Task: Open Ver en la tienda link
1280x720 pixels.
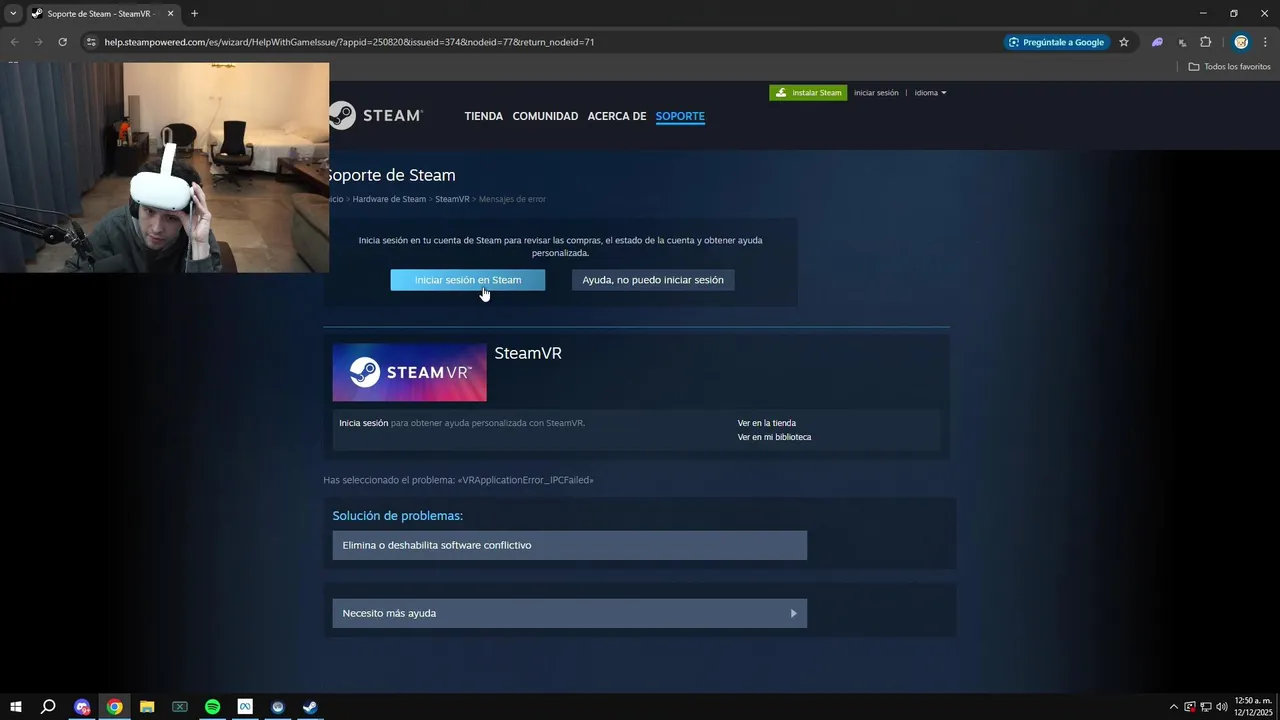Action: [767, 423]
